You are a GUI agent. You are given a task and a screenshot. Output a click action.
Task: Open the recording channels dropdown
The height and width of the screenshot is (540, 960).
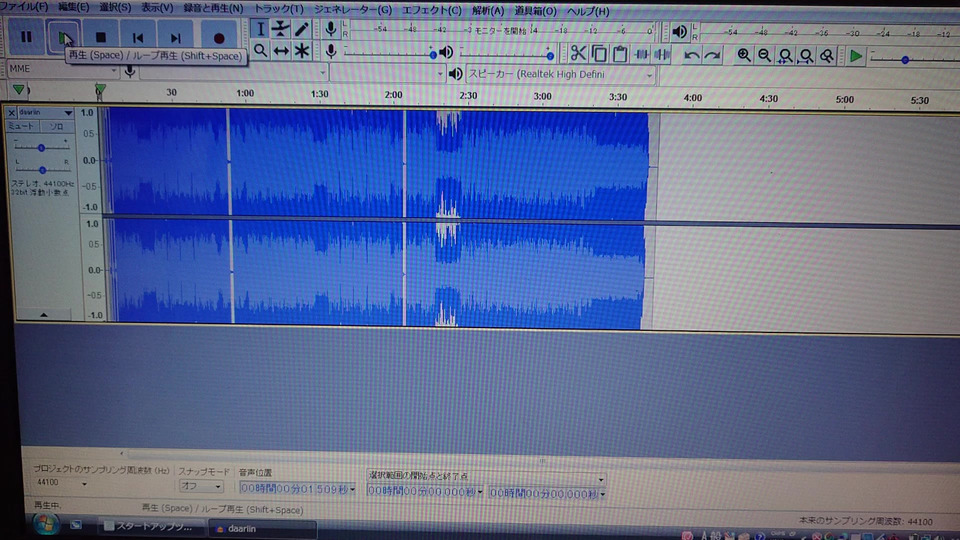point(388,73)
